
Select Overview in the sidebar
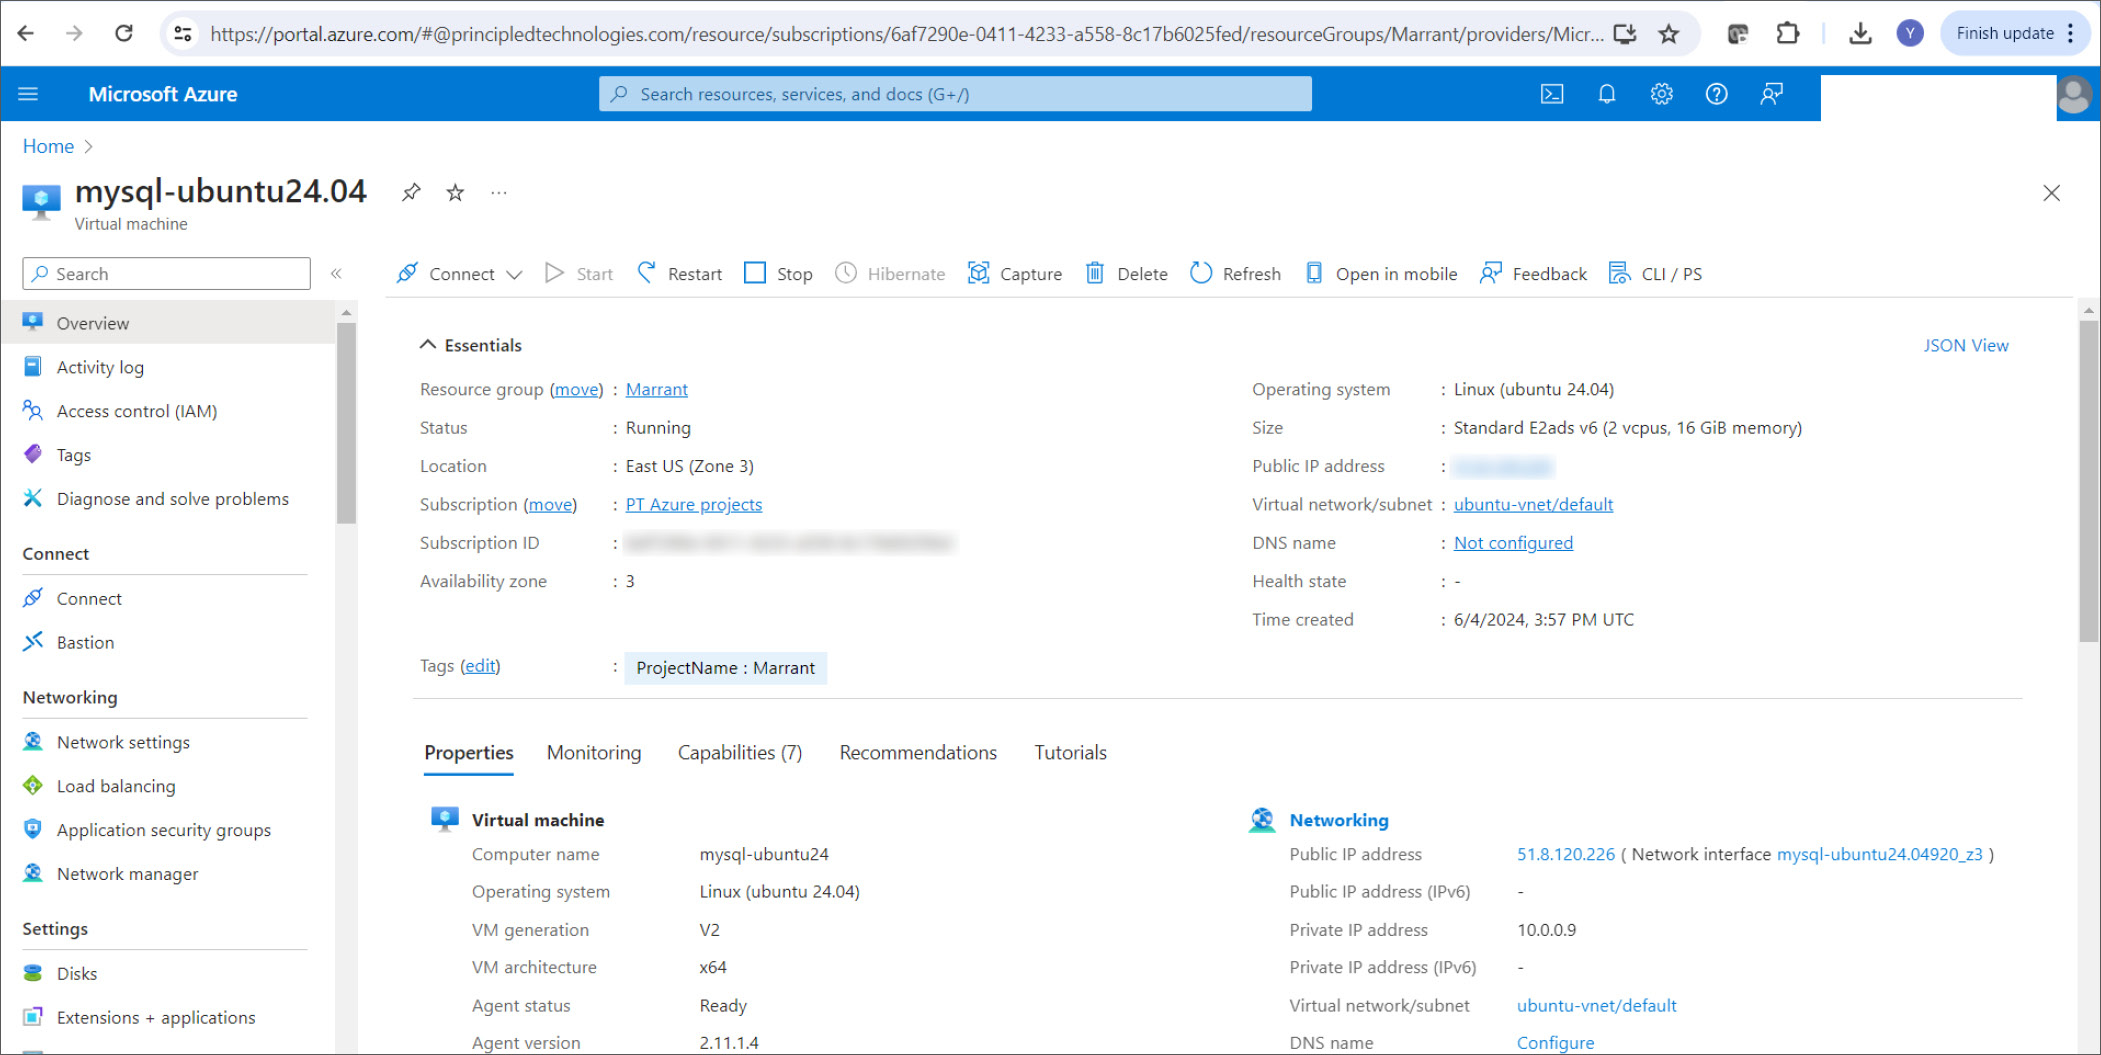pos(168,323)
